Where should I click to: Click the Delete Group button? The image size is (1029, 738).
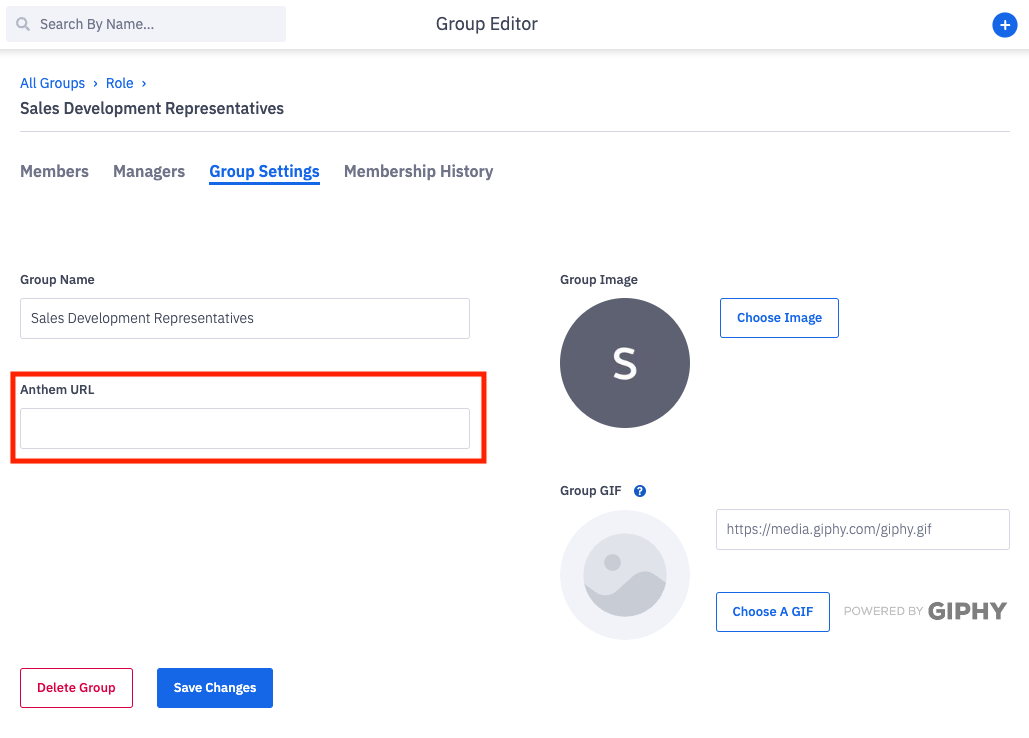pos(76,688)
